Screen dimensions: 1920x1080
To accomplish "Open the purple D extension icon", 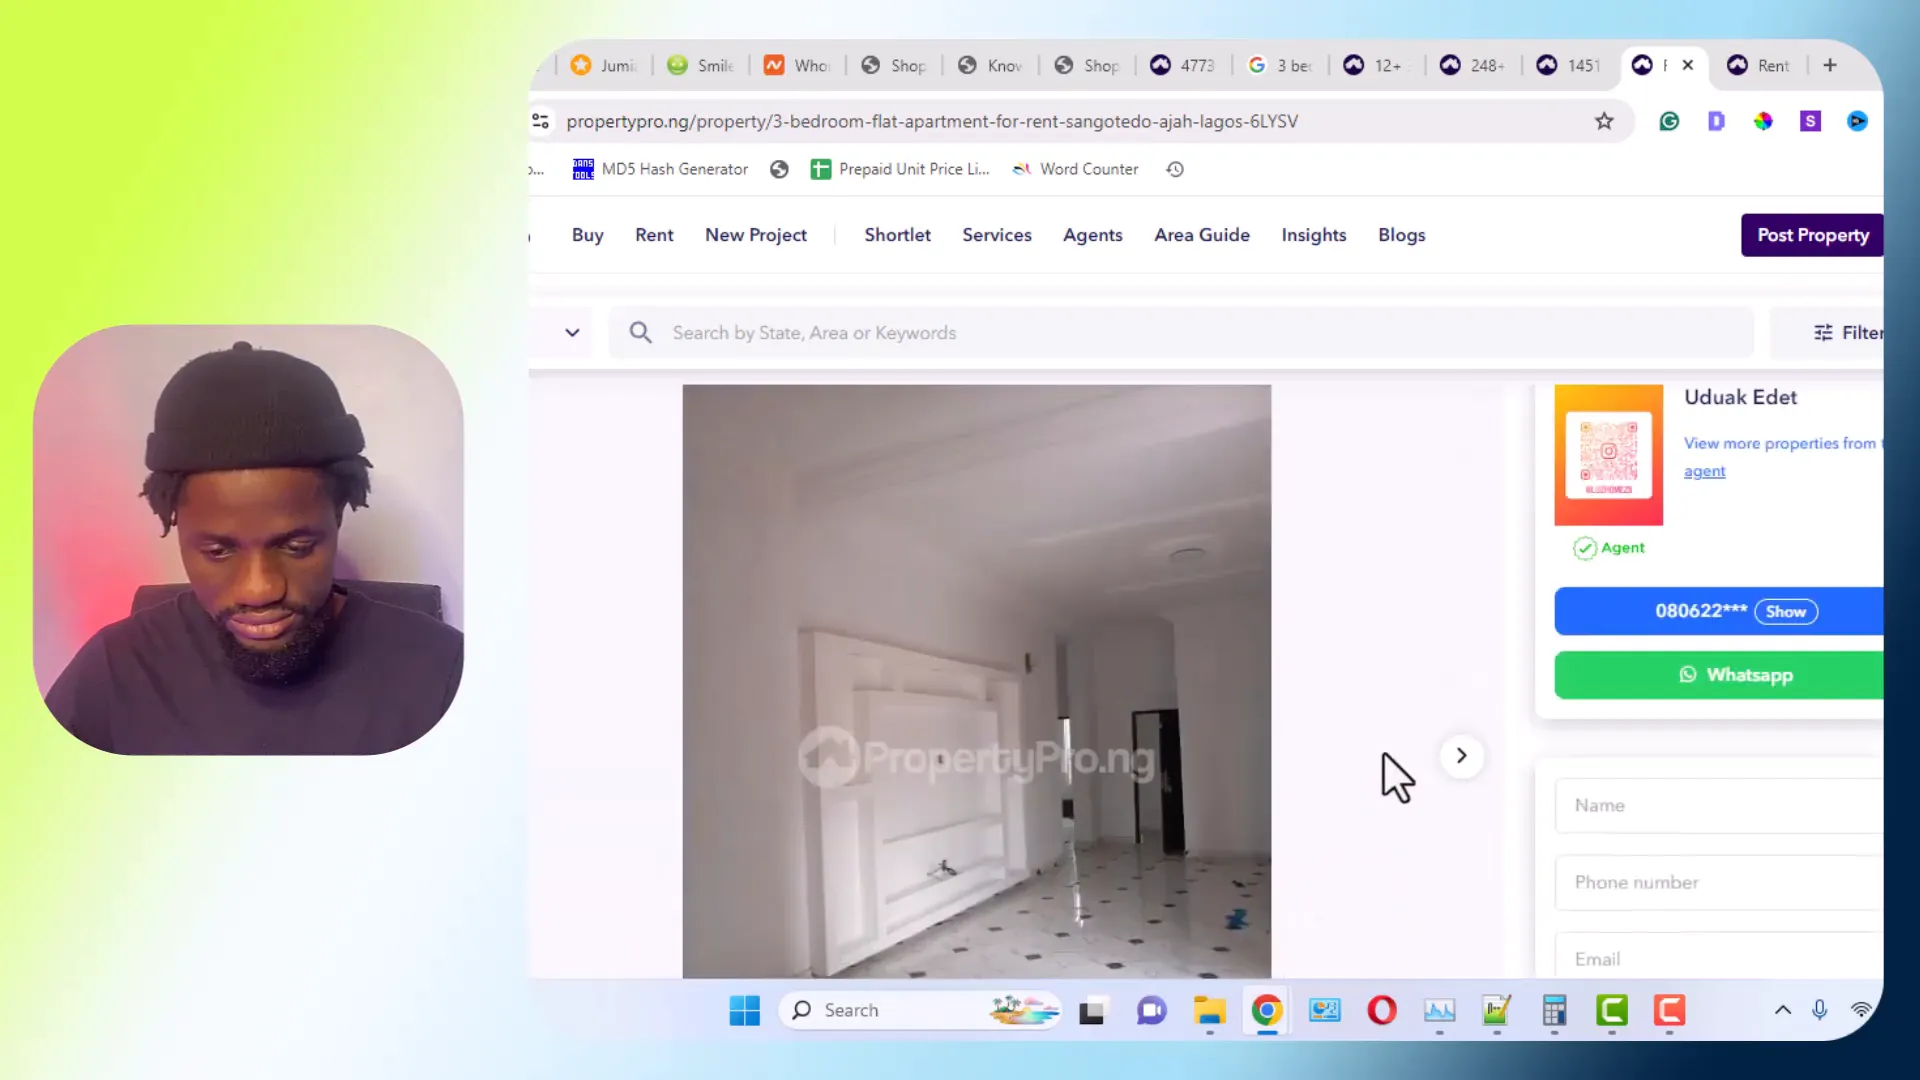I will click(1716, 121).
